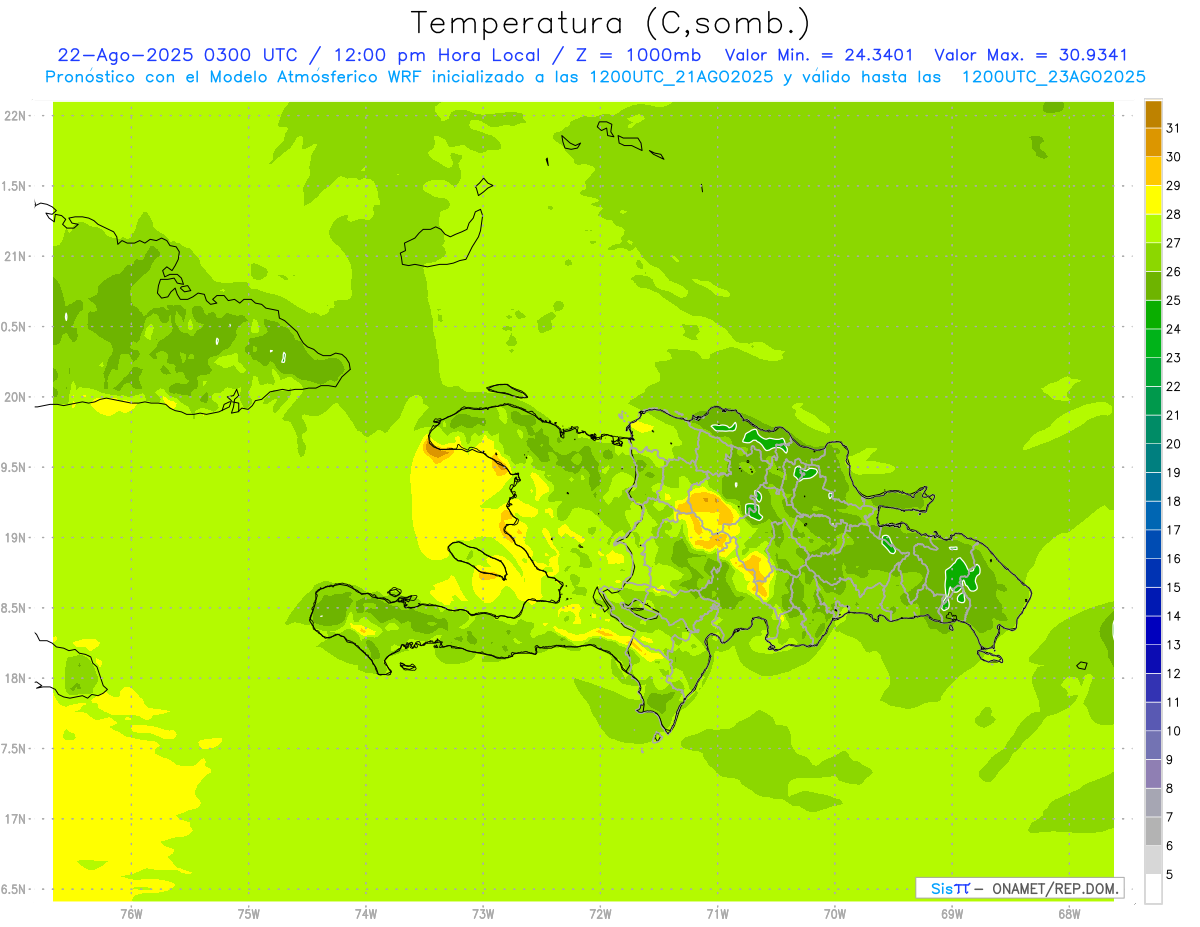Pick the blue legend swatch between 15 and 16

click(x=1153, y=573)
